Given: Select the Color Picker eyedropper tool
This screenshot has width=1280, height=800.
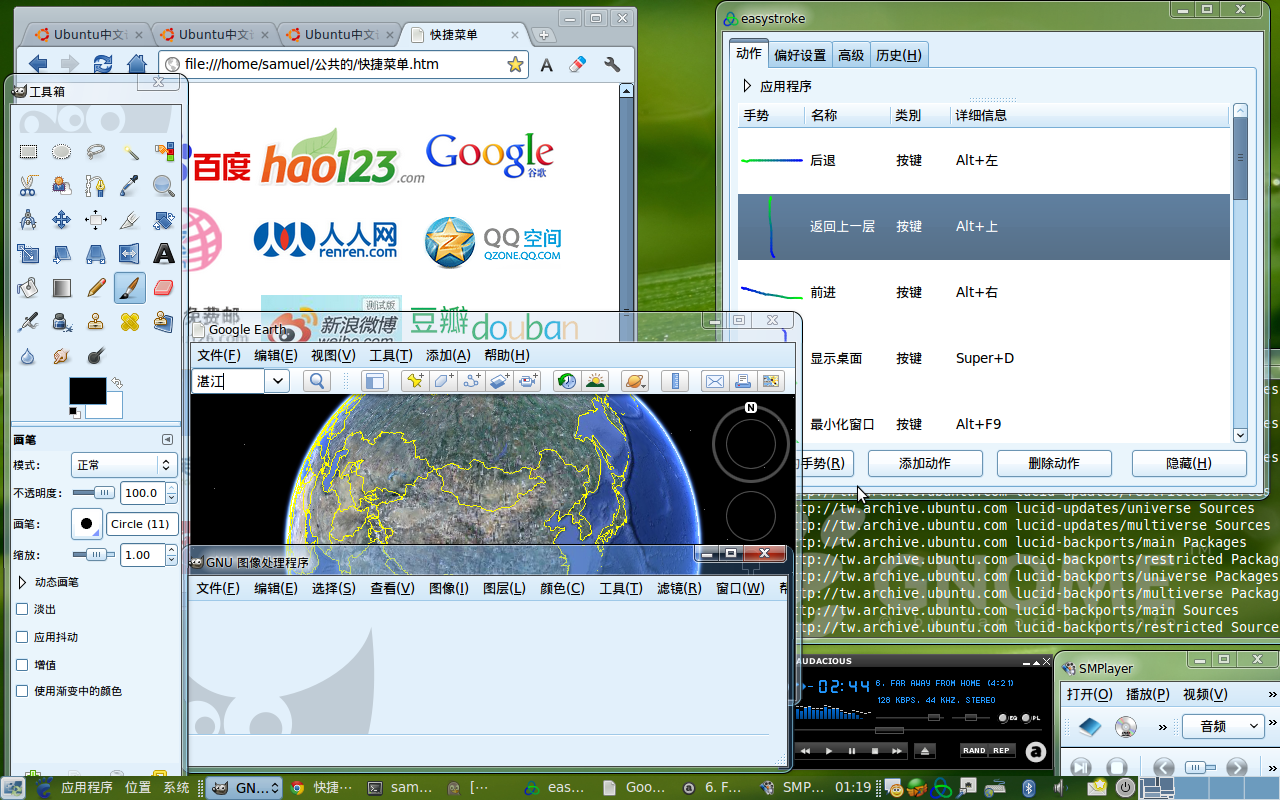Looking at the screenshot, I should 130,186.
